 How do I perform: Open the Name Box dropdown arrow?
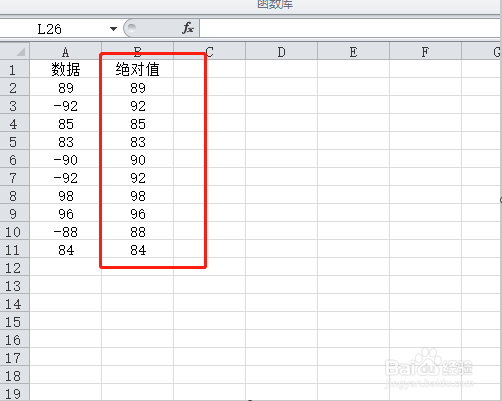pos(113,29)
